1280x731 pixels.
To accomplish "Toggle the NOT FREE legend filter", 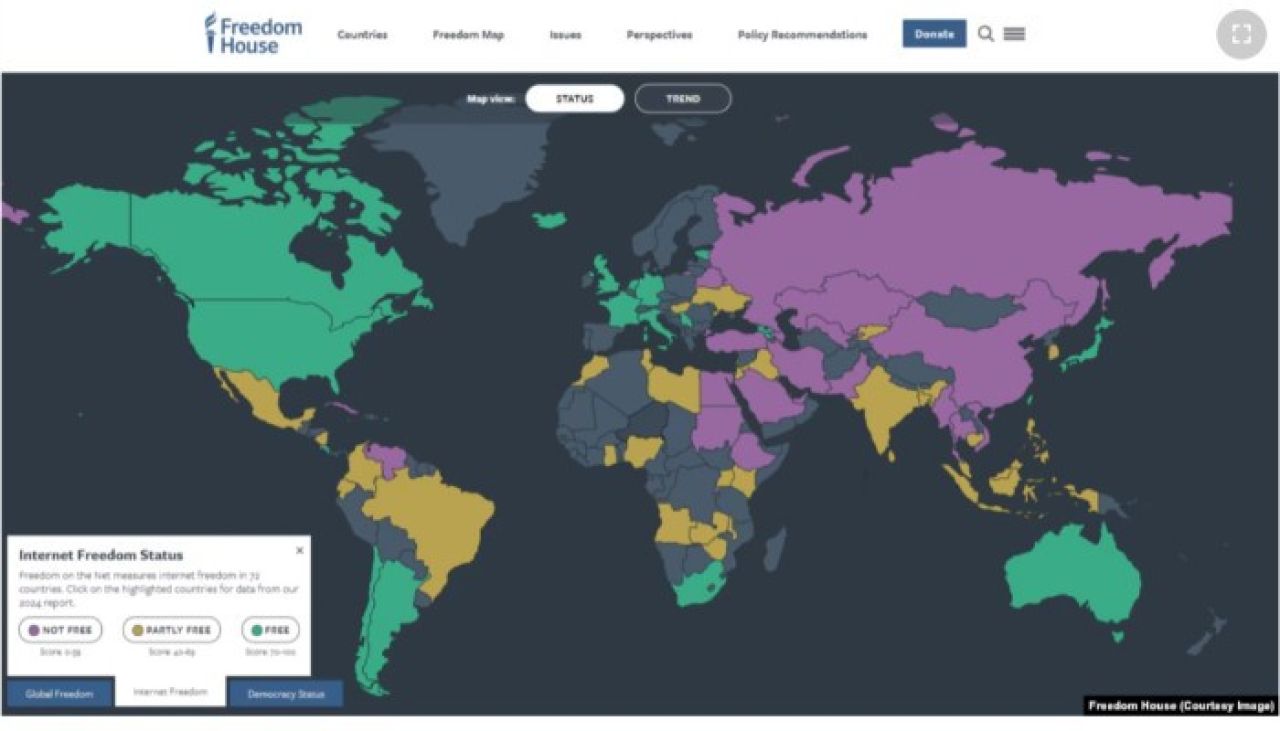I will pos(60,630).
